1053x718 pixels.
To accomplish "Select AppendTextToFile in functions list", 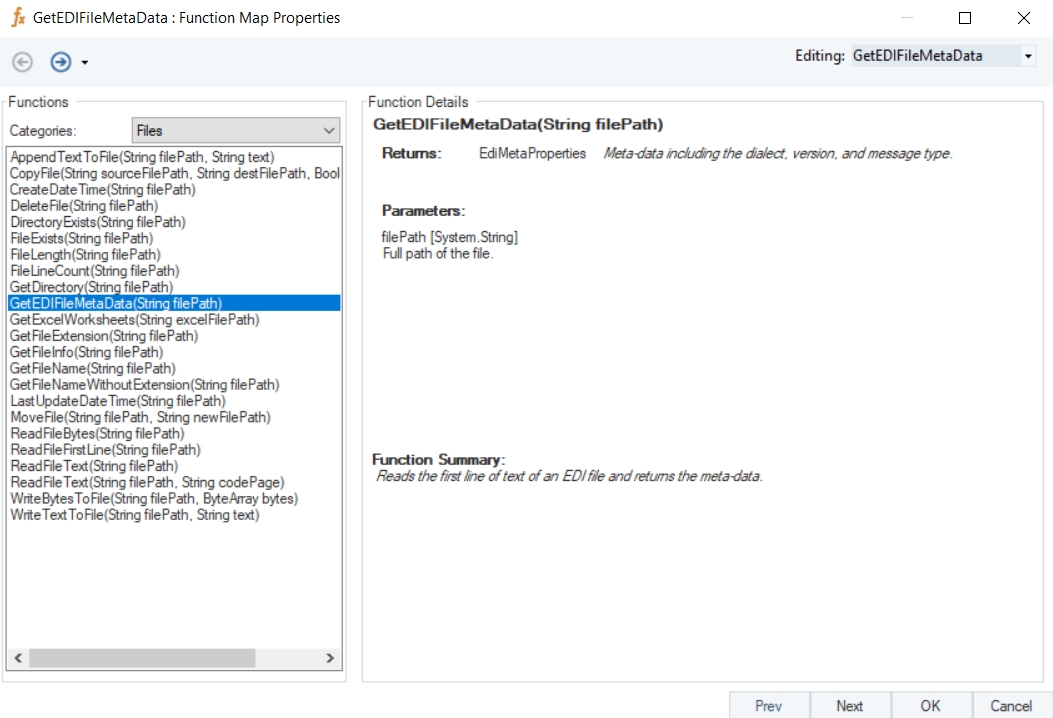I will (x=141, y=157).
